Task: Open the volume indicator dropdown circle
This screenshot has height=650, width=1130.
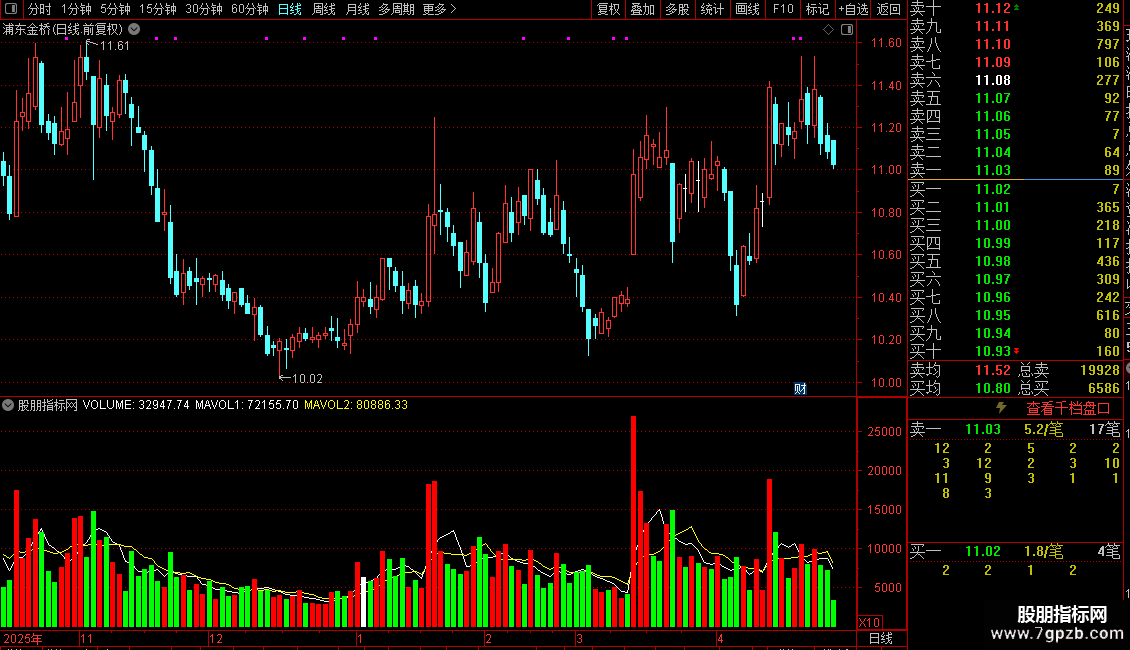Action: pos(8,405)
